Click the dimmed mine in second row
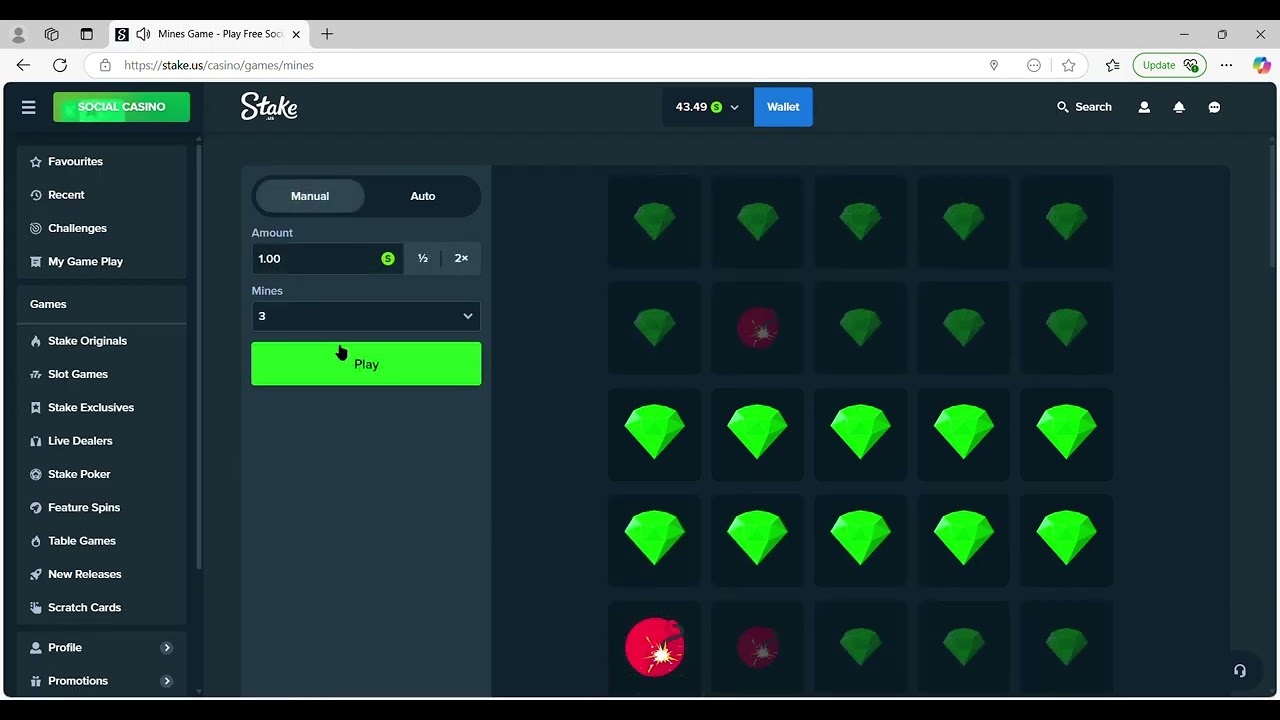This screenshot has height=720, width=1280. click(x=758, y=328)
